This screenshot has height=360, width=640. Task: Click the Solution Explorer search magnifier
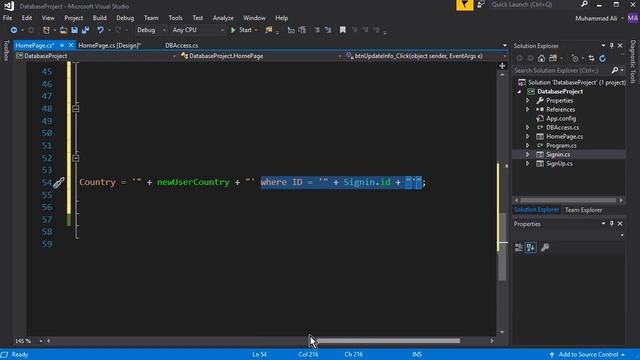tap(615, 71)
